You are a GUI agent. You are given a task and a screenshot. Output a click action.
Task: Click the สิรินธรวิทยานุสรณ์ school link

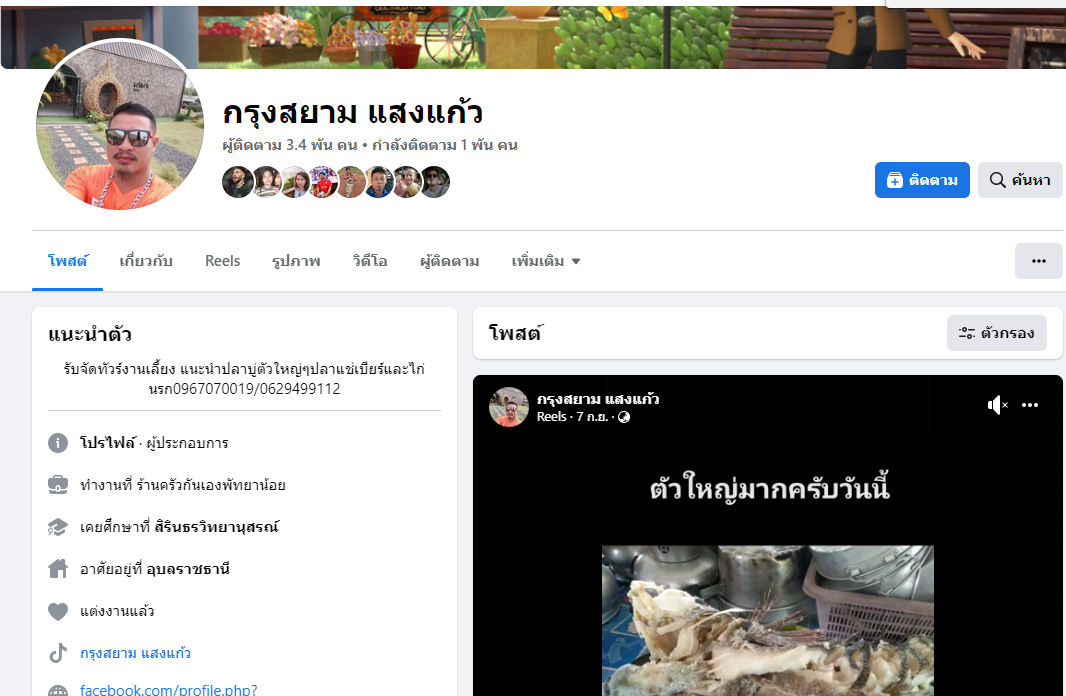pyautogui.click(x=216, y=527)
